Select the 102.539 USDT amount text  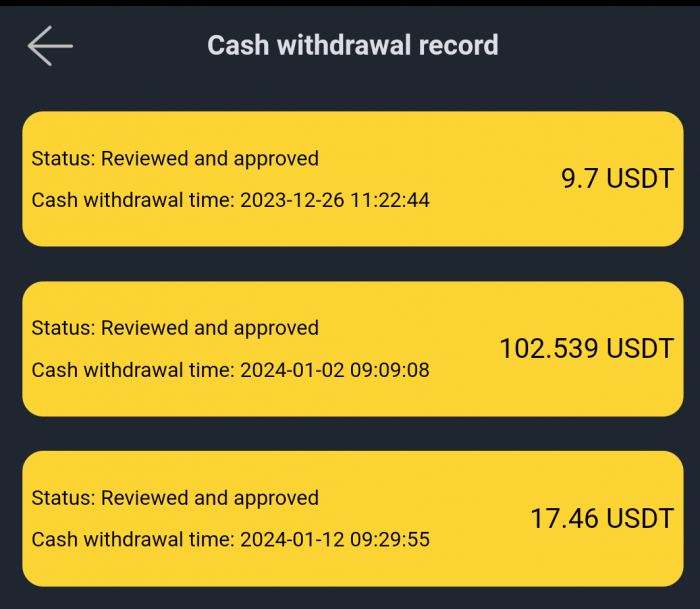point(586,349)
